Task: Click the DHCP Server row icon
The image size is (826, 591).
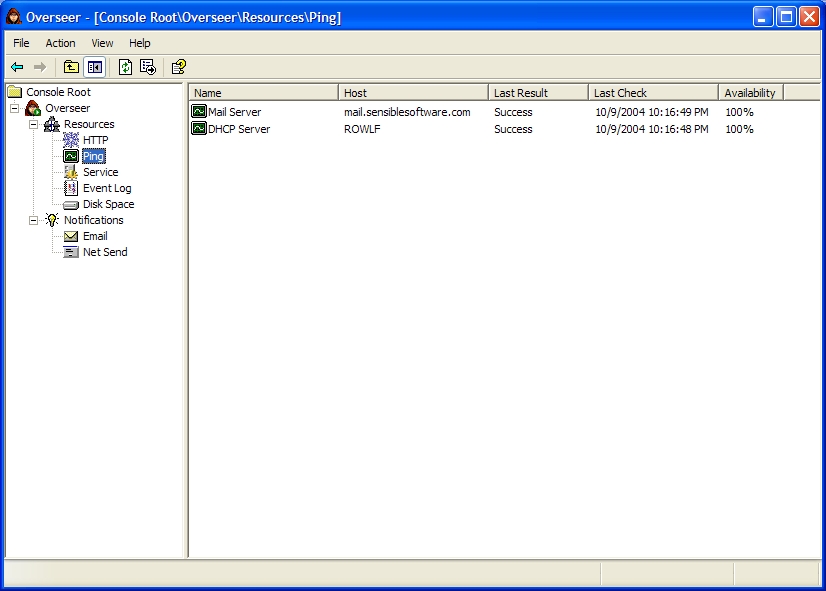Action: click(x=199, y=129)
